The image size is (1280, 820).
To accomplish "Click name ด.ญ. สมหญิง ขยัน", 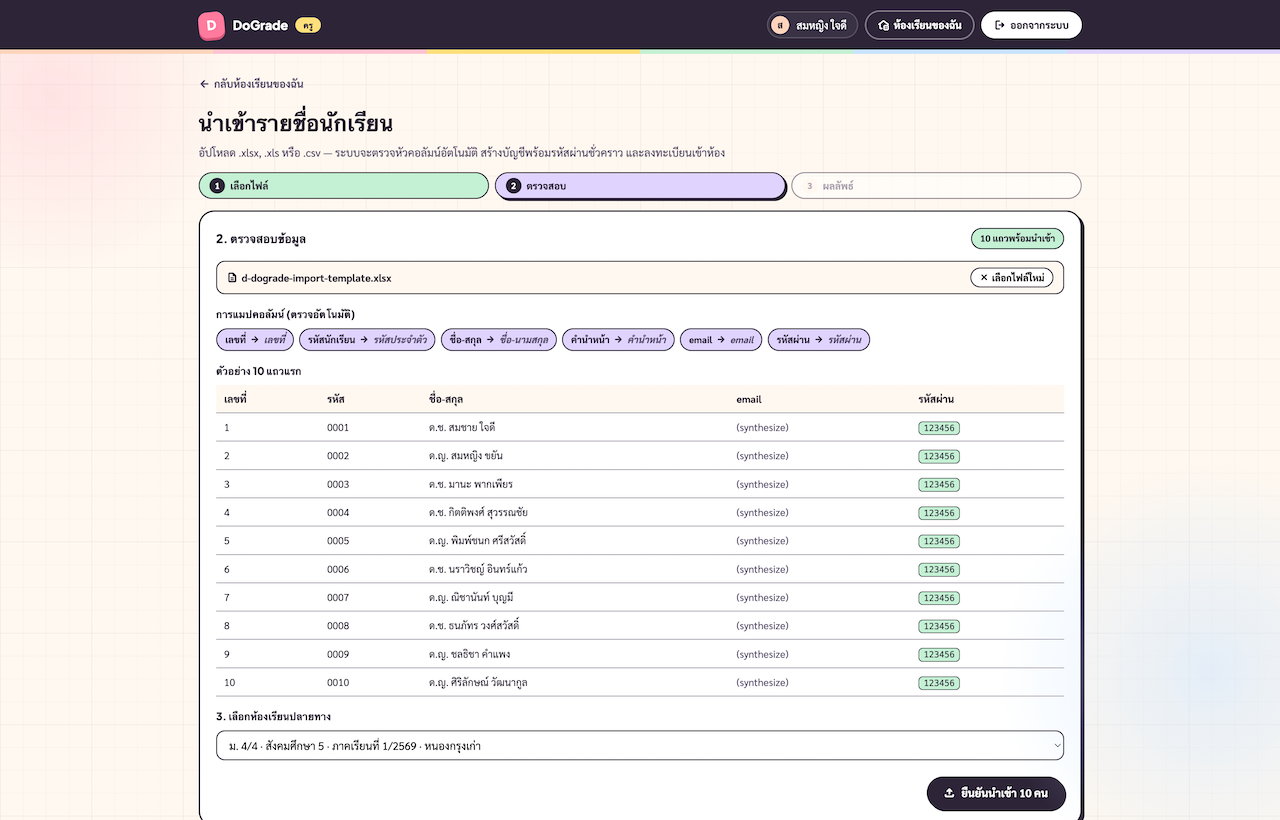I will click(x=466, y=456).
